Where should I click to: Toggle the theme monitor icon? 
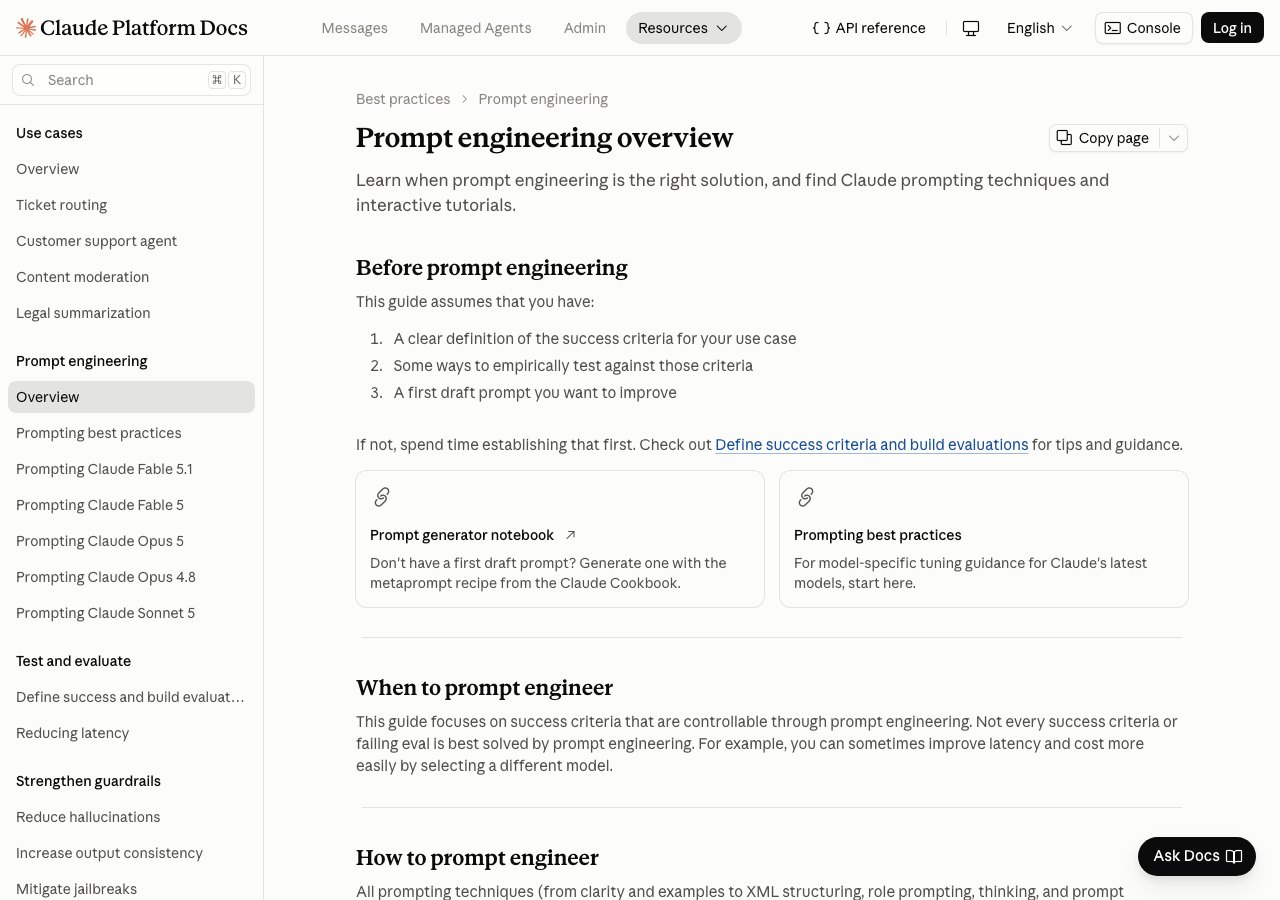click(x=970, y=28)
